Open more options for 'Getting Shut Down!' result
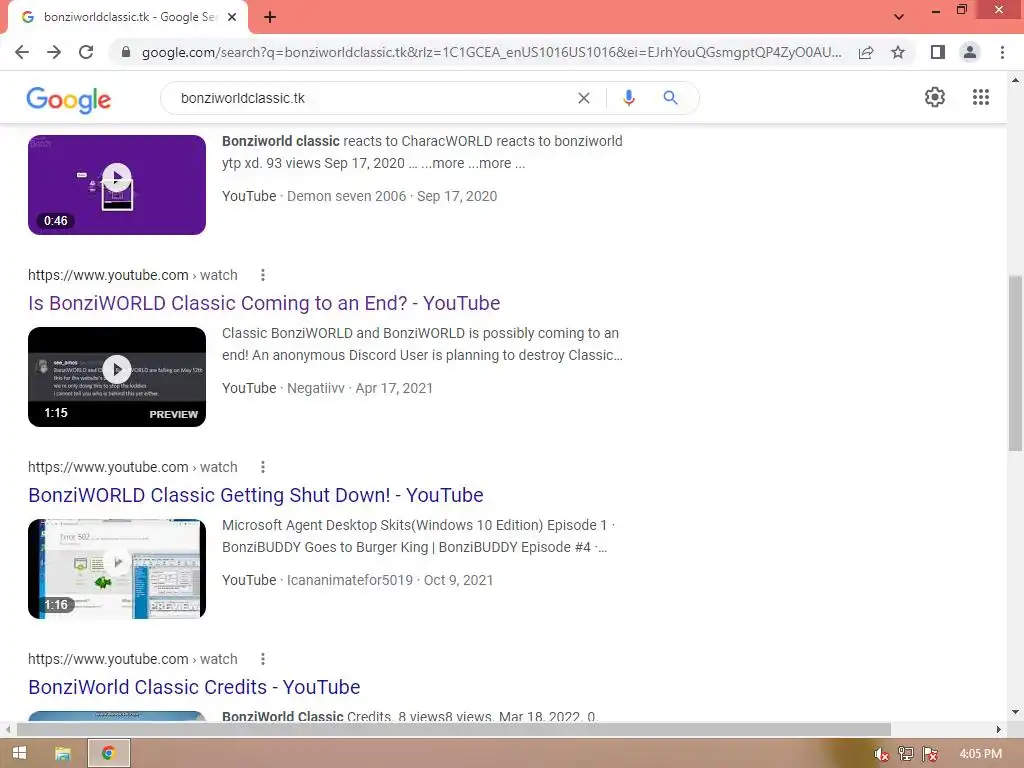The image size is (1024, 768). click(263, 467)
